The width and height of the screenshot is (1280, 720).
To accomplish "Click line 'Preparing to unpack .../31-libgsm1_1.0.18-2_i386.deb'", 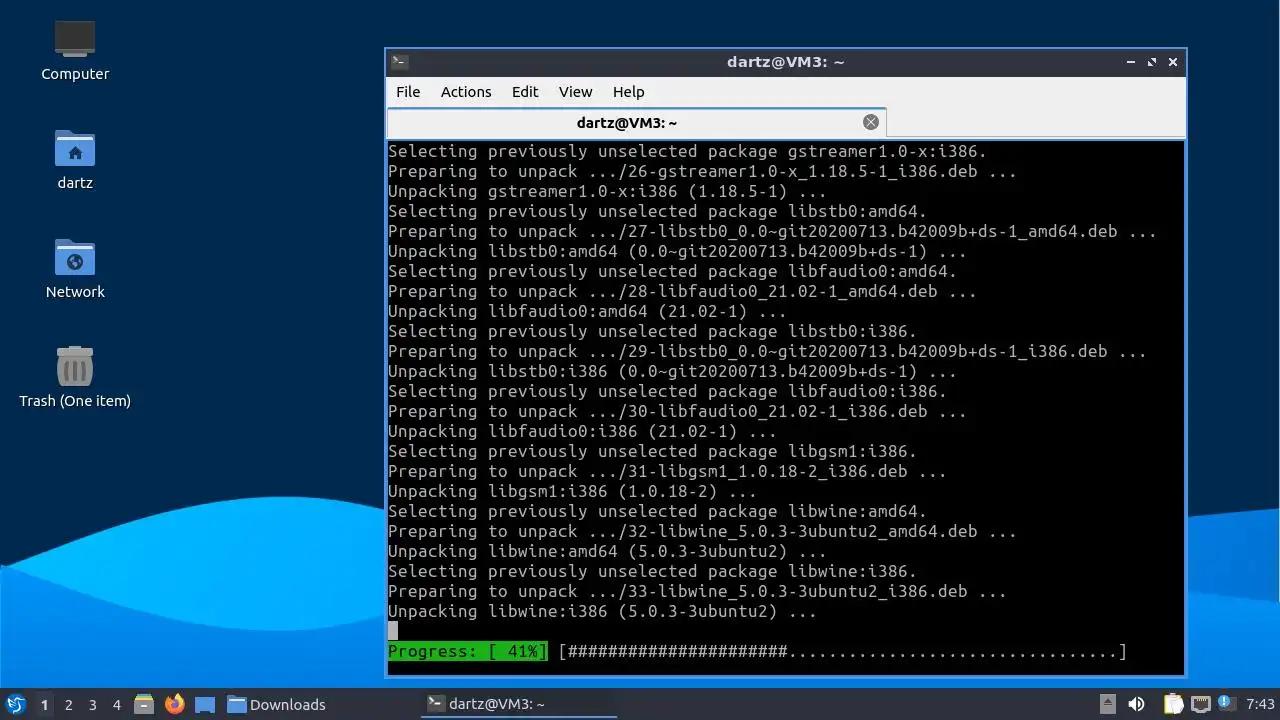I will click(x=667, y=471).
